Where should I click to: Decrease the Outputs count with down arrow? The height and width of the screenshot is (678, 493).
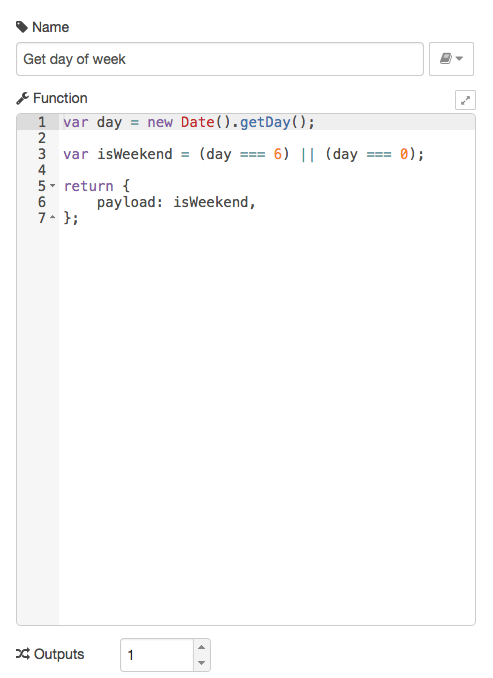point(202,662)
